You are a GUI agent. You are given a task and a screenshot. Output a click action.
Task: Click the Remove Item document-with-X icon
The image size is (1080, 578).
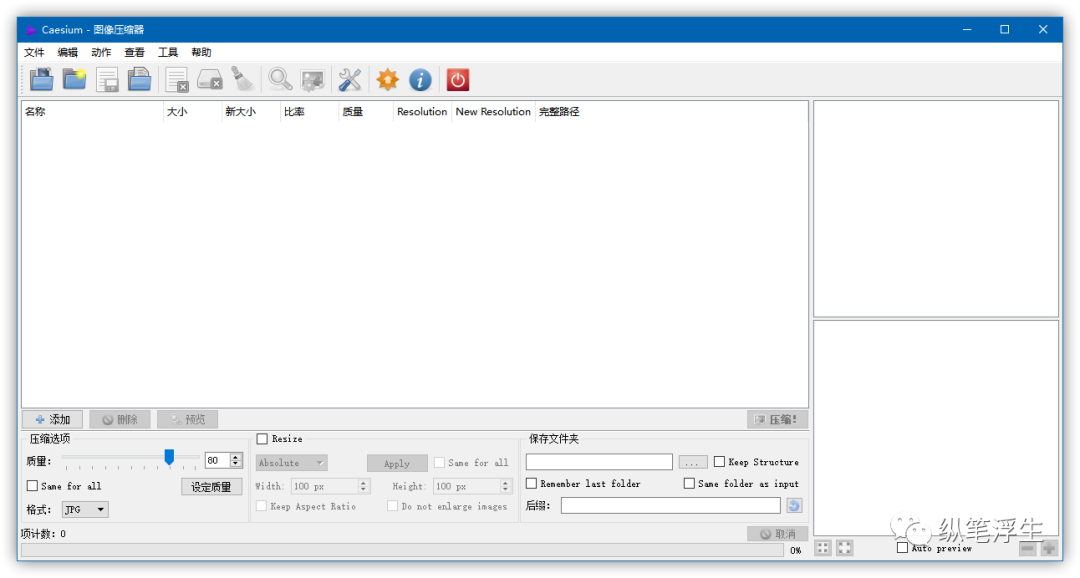(x=177, y=80)
